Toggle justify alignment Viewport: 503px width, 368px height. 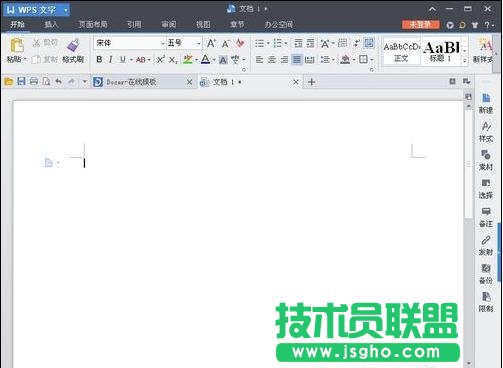coord(296,60)
